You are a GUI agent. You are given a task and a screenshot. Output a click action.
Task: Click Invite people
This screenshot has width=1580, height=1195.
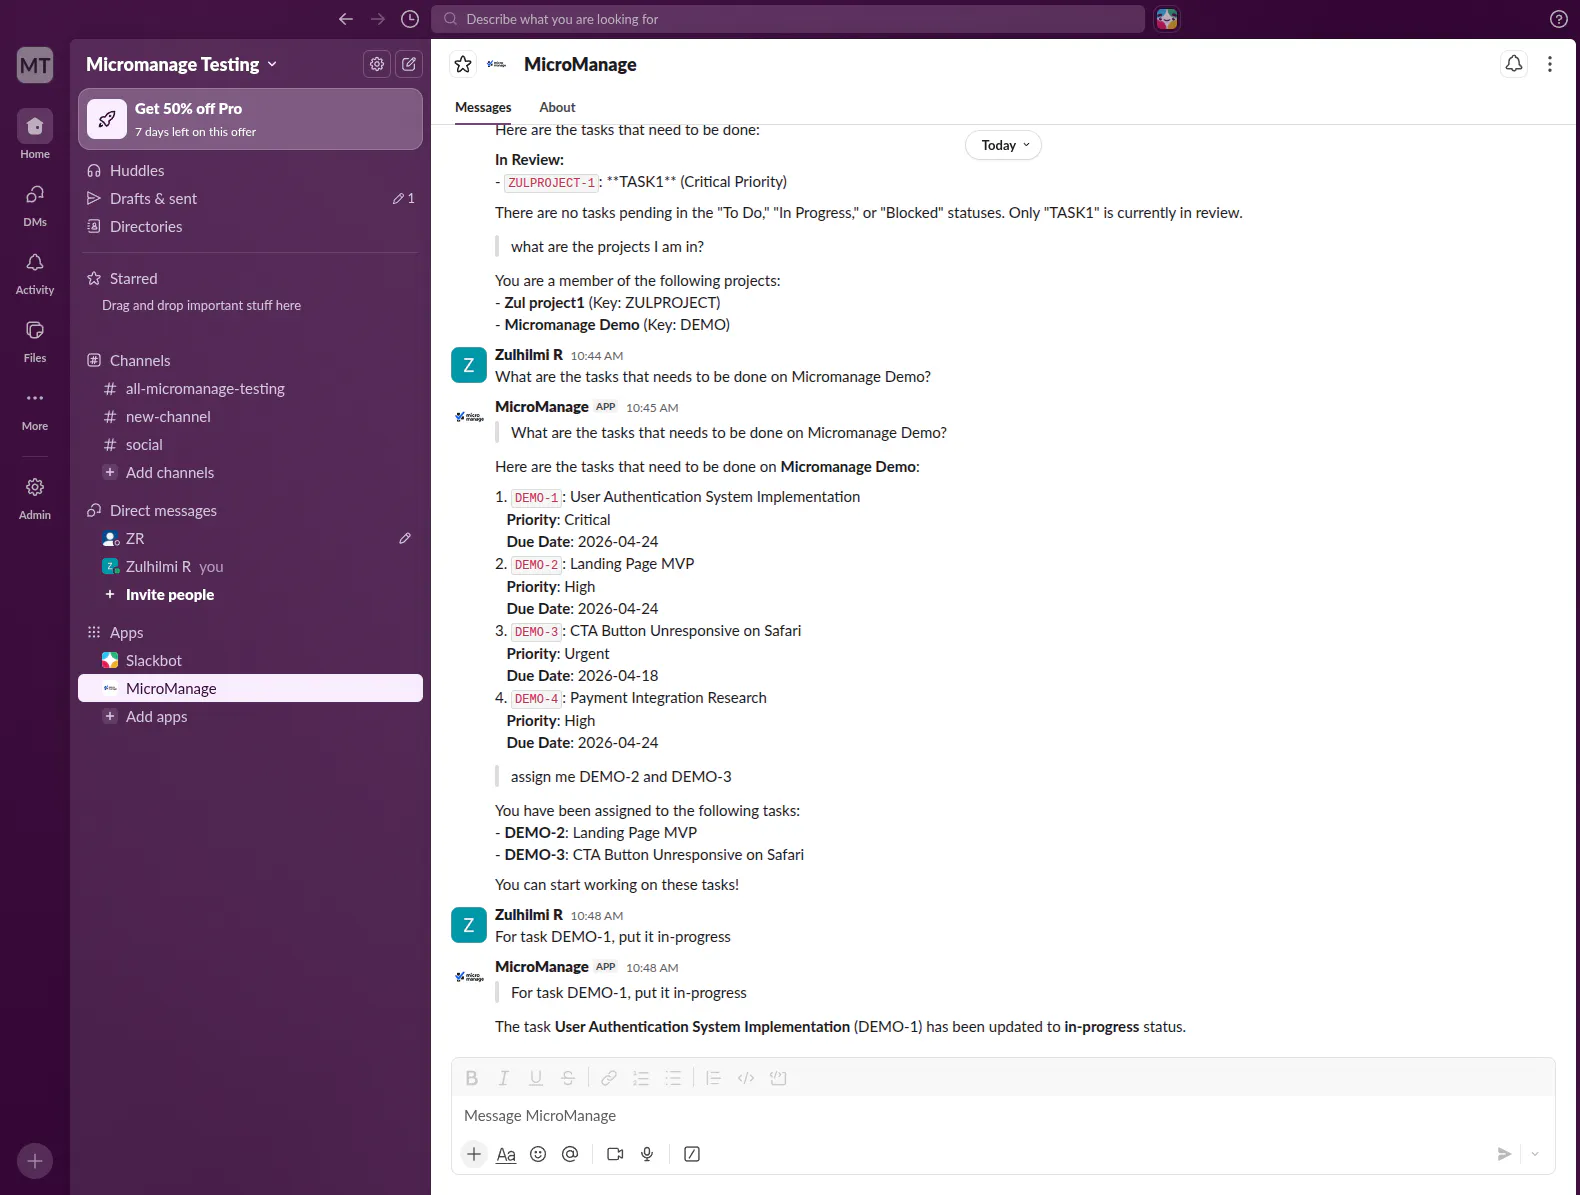(x=250, y=594)
